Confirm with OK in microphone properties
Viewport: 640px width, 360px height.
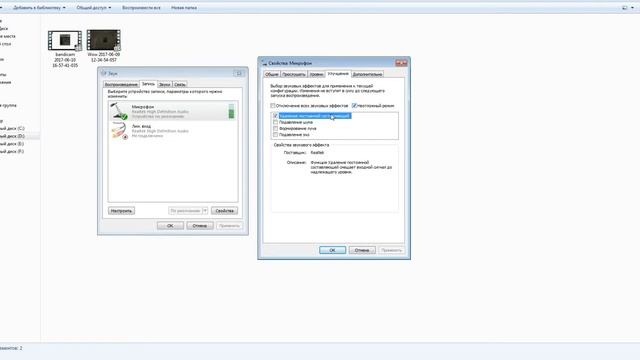click(x=332, y=250)
